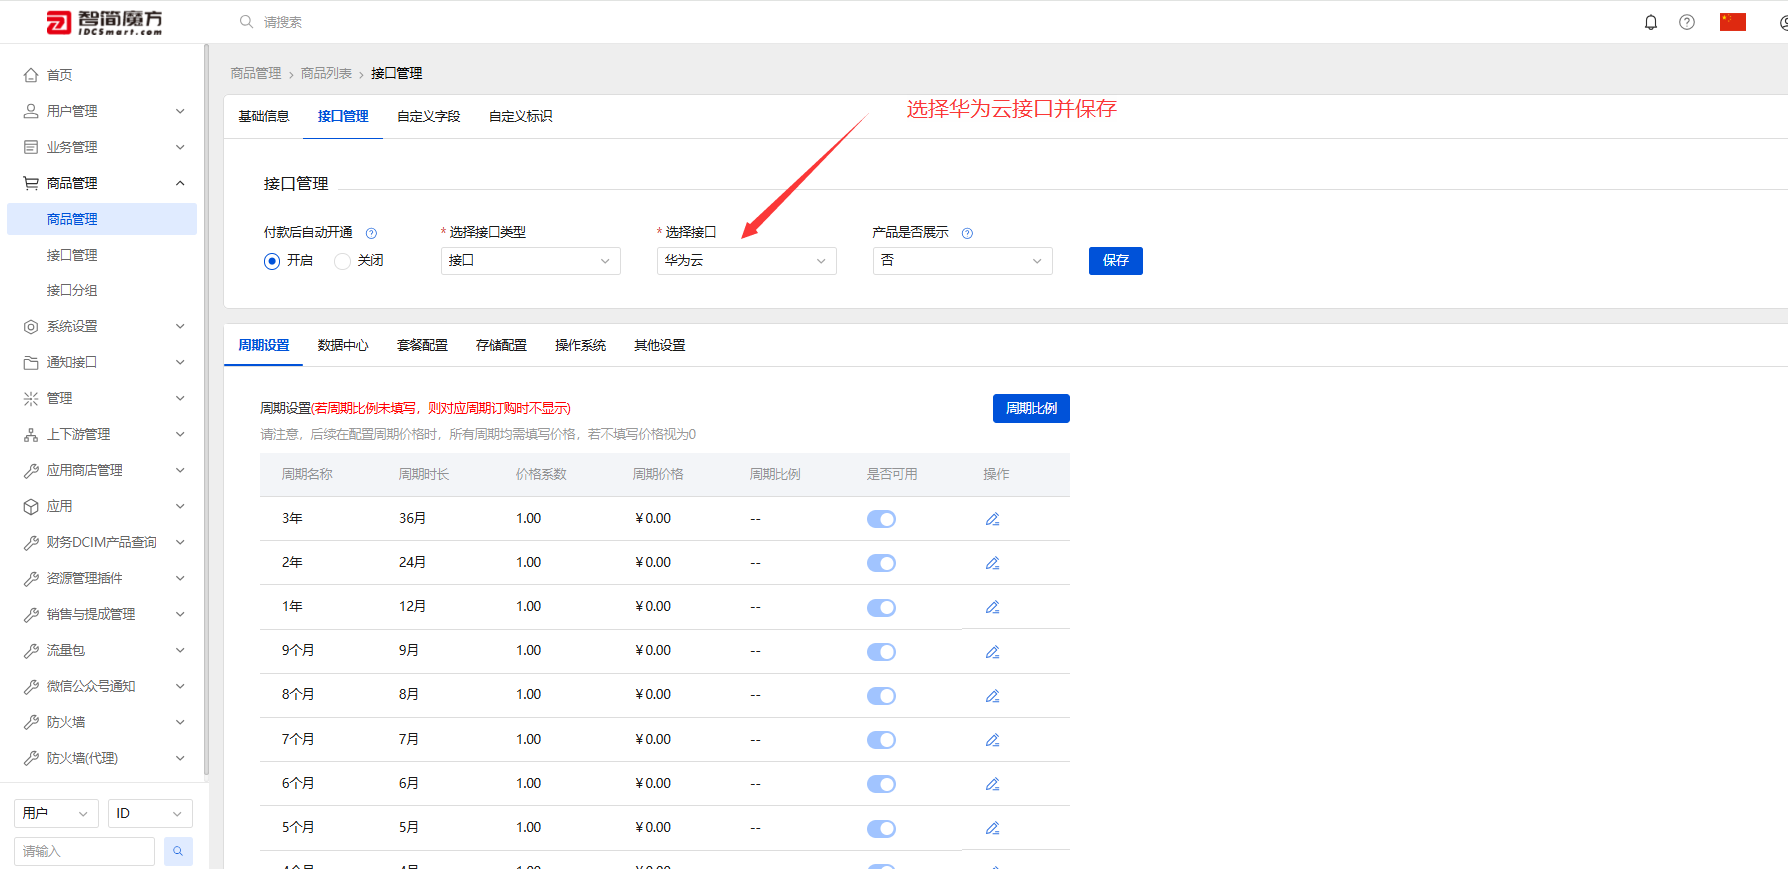Image resolution: width=1788 pixels, height=869 pixels.
Task: Expand 应用商店管理 in sidebar
Action: coord(103,470)
